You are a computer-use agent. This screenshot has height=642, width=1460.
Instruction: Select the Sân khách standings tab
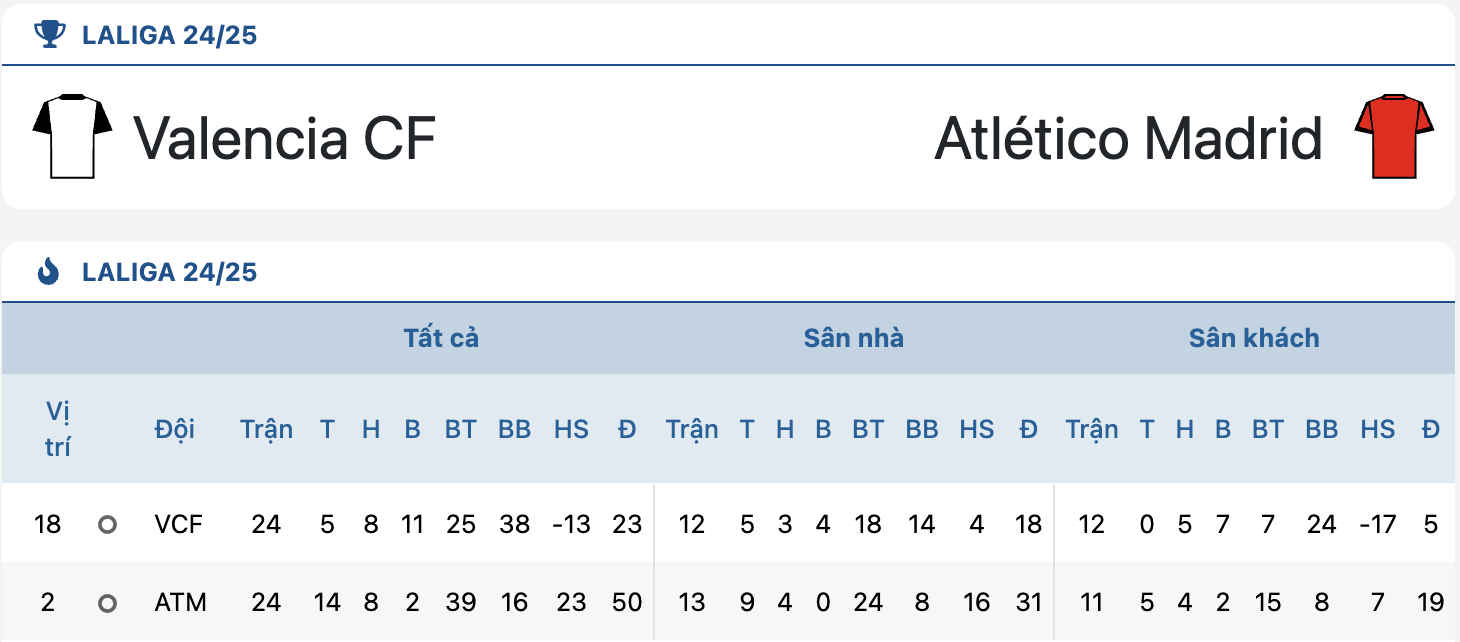click(1254, 338)
